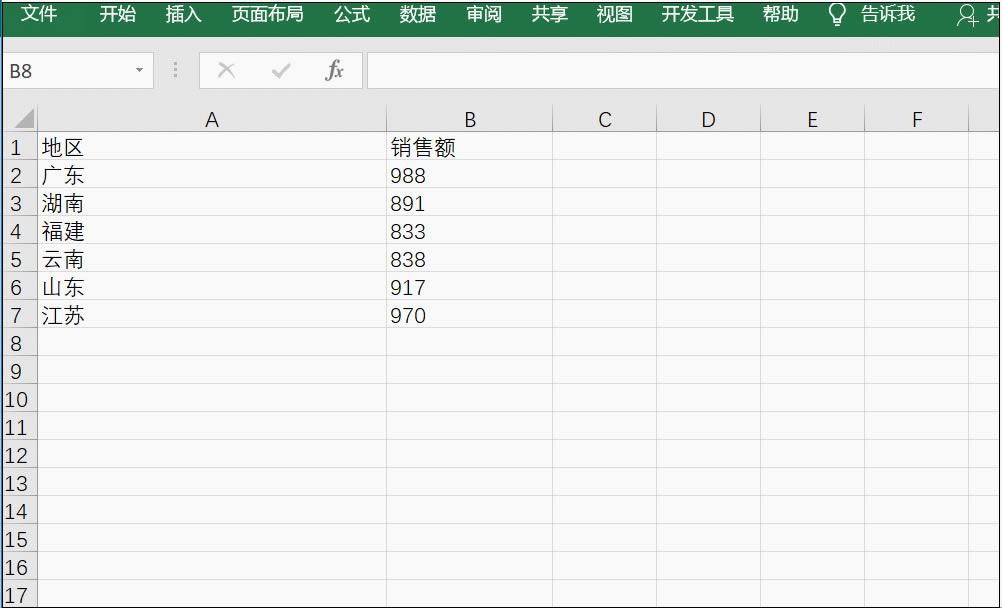Open the 数据 ribbon tab

coord(417,15)
